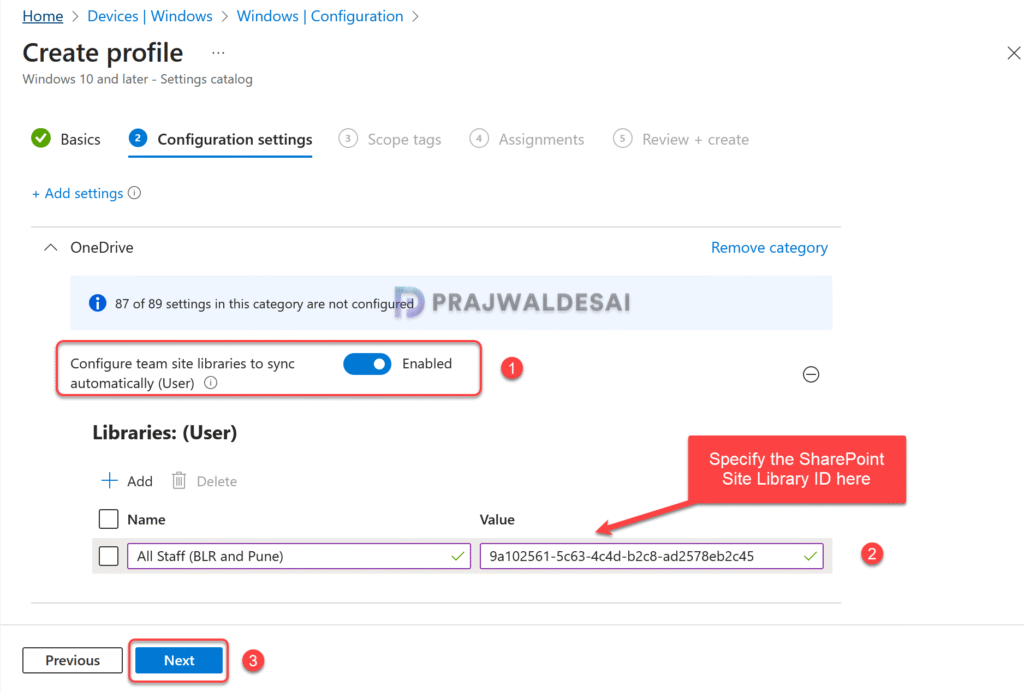The image size is (1024, 692).
Task: Click the Next button
Action: point(179,660)
